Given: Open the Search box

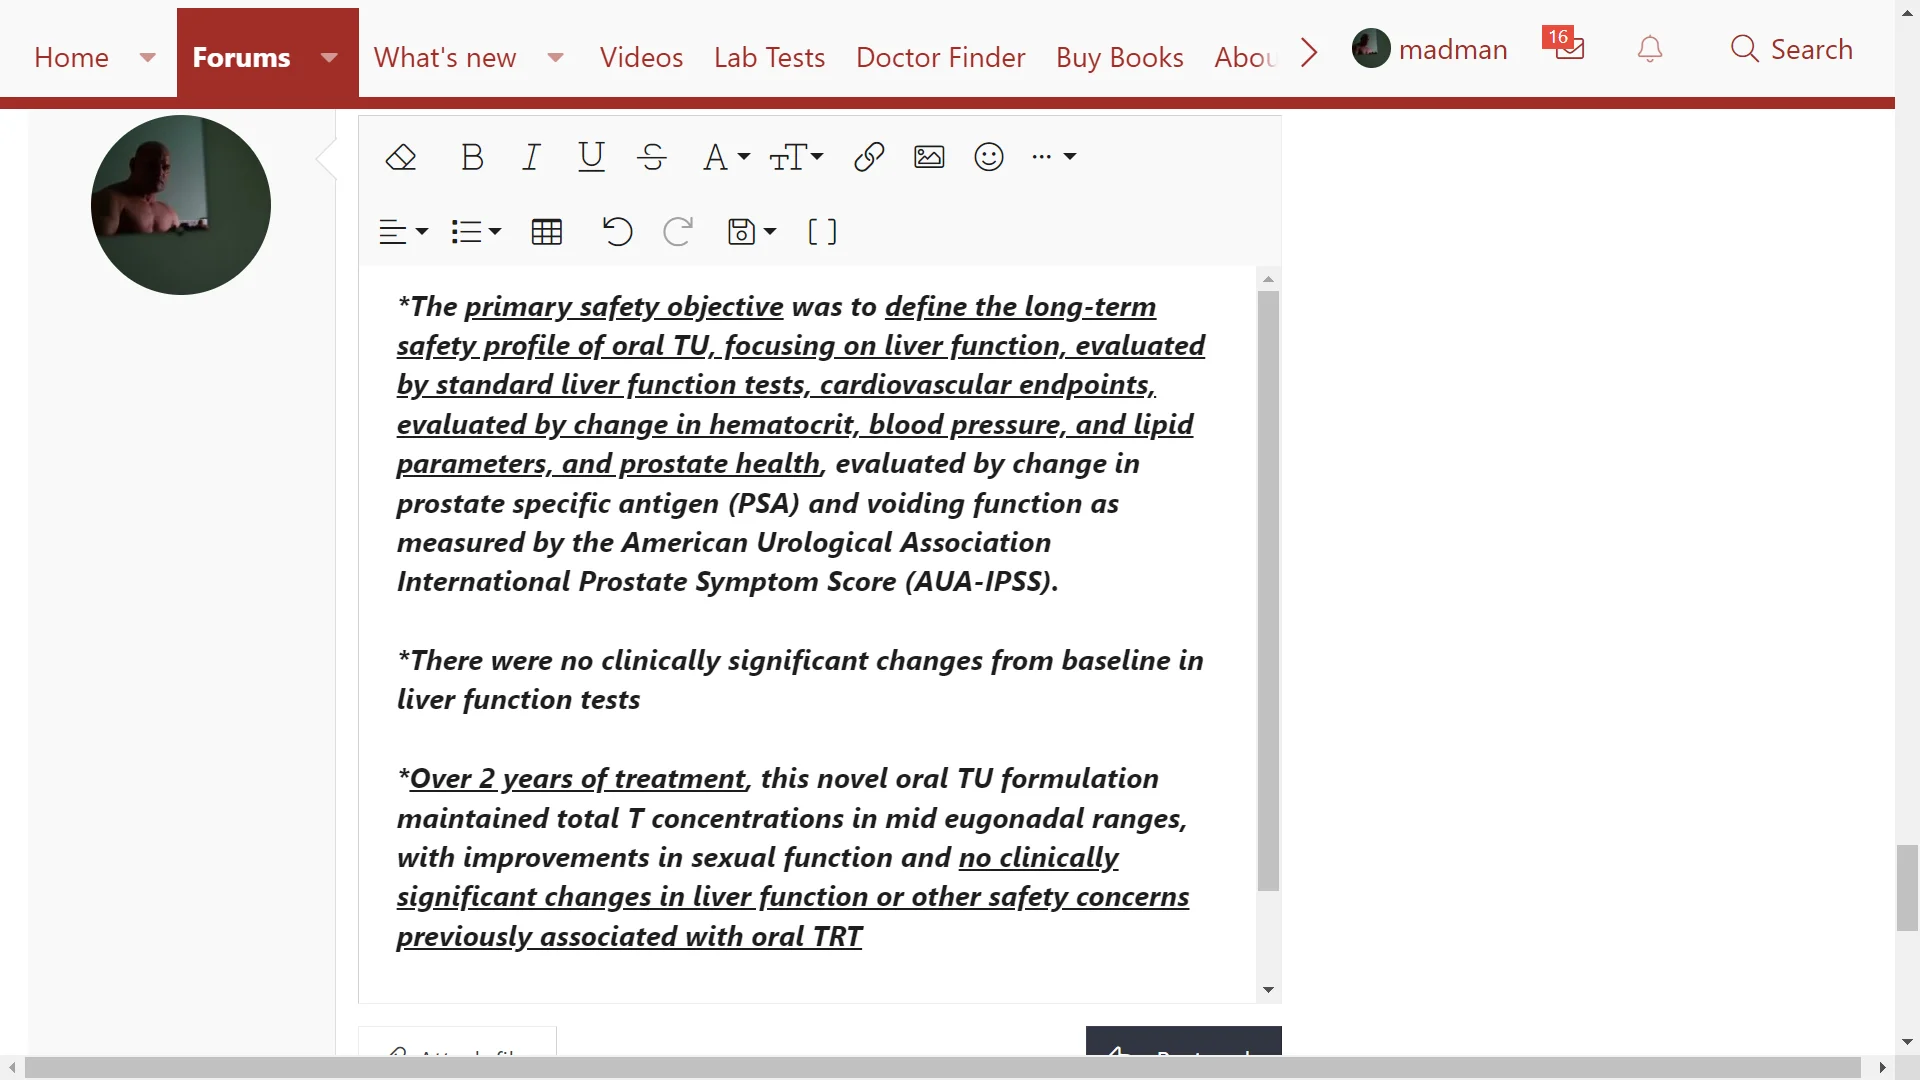Looking at the screenshot, I should (x=1791, y=49).
